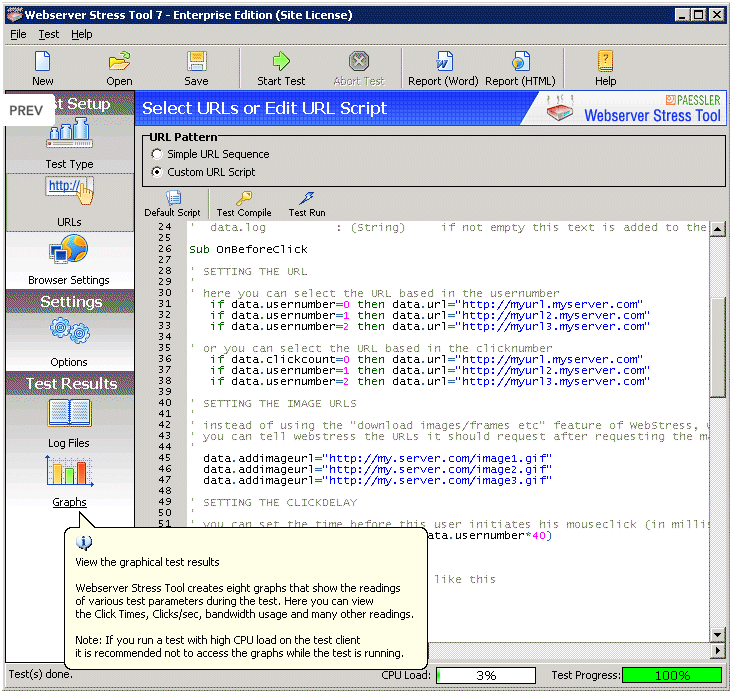The image size is (736, 694).
Task: Open the Help book icon
Action: pos(606,61)
